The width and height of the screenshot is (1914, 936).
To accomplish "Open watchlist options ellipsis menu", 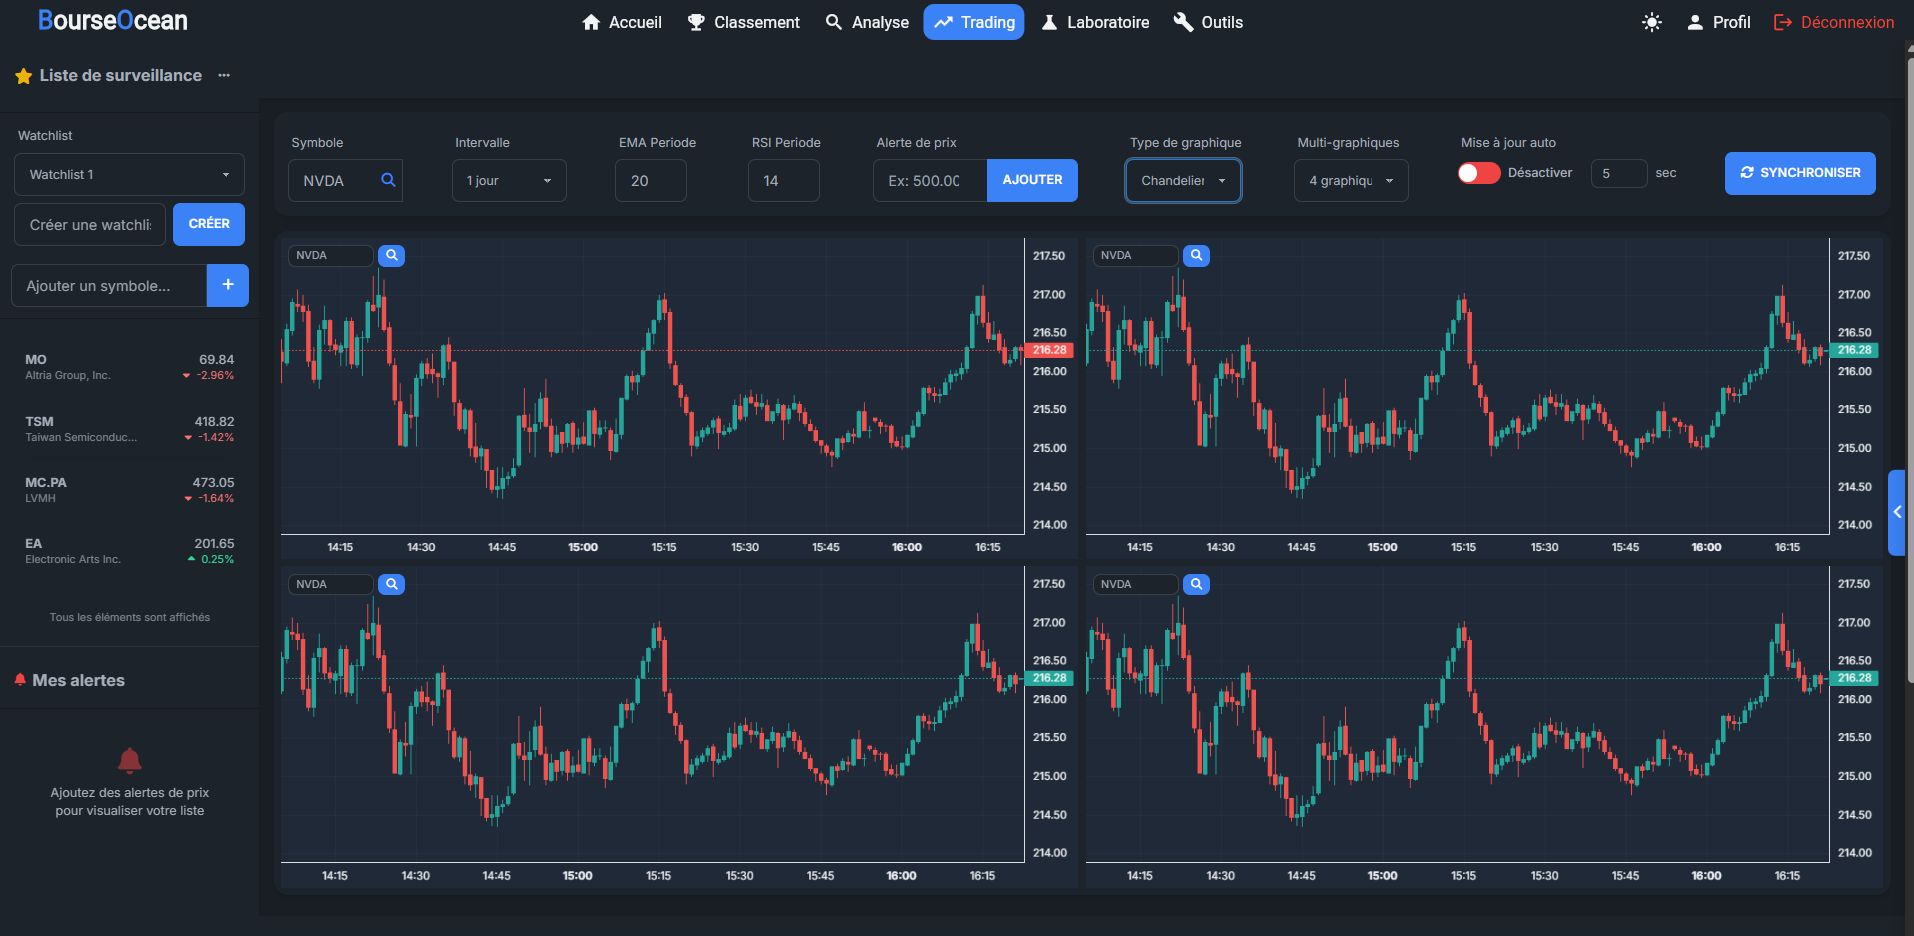I will pyautogui.click(x=224, y=75).
